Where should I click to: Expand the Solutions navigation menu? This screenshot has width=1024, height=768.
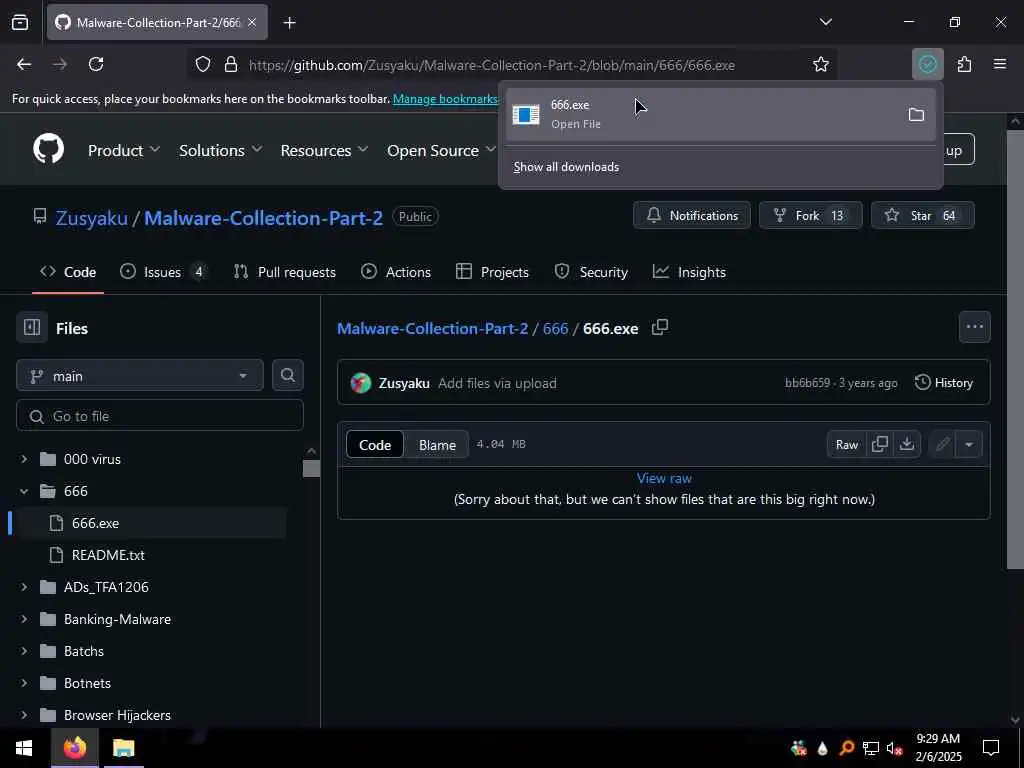[x=220, y=150]
